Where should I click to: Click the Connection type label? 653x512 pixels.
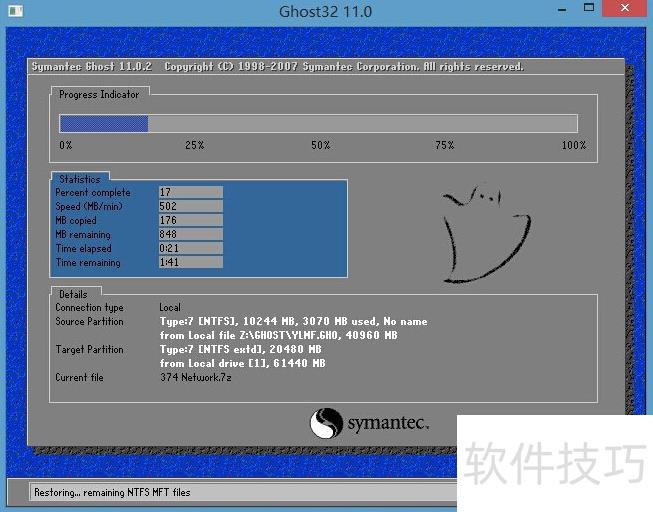pos(89,307)
